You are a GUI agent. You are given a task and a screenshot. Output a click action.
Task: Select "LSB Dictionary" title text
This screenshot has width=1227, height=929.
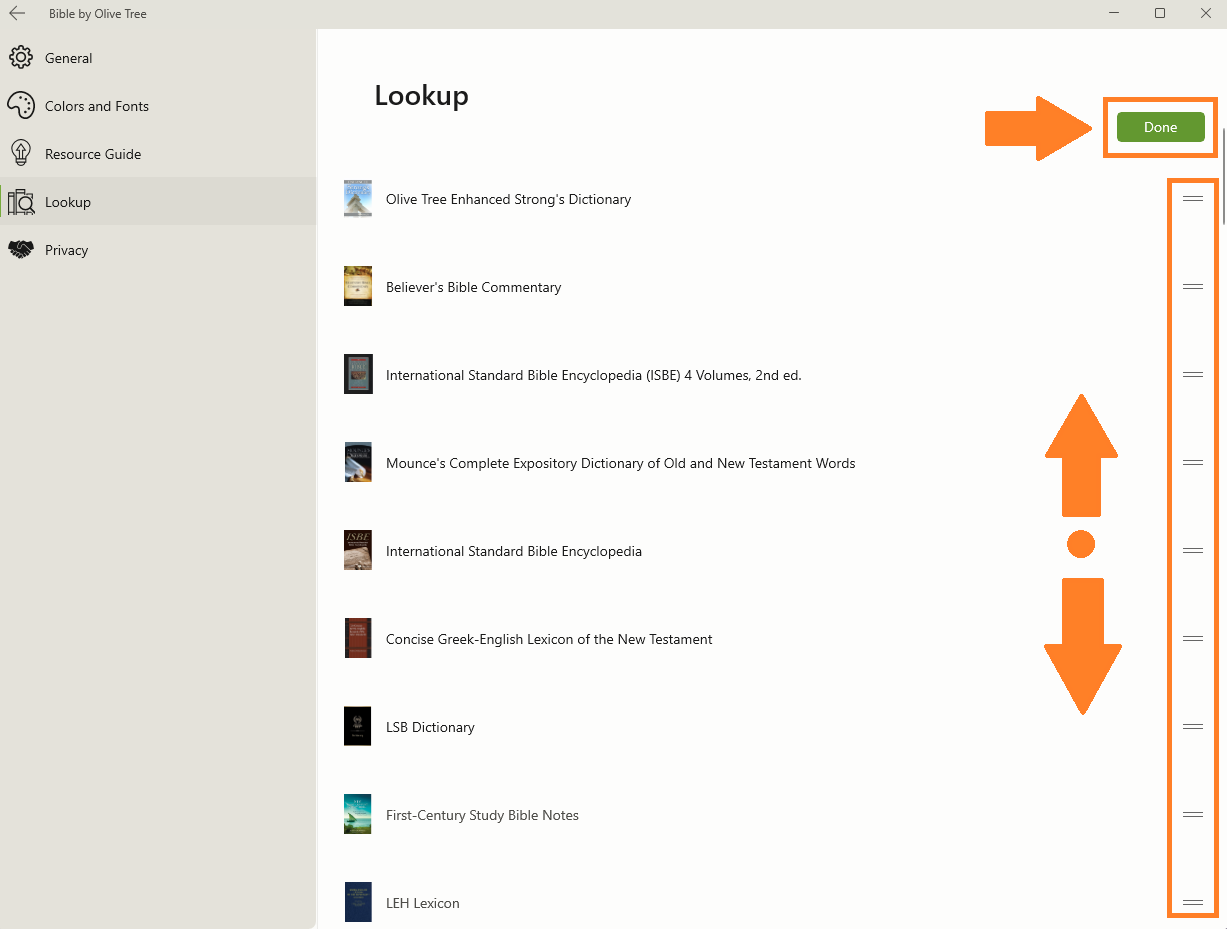pyautogui.click(x=430, y=727)
